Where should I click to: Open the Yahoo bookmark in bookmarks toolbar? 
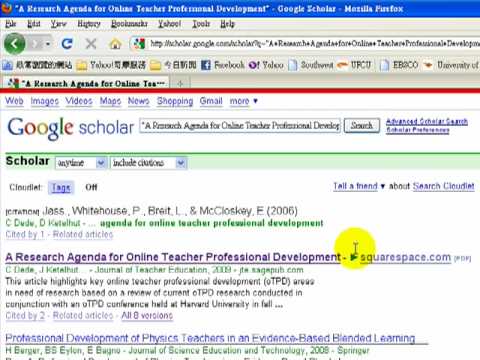click(266, 65)
